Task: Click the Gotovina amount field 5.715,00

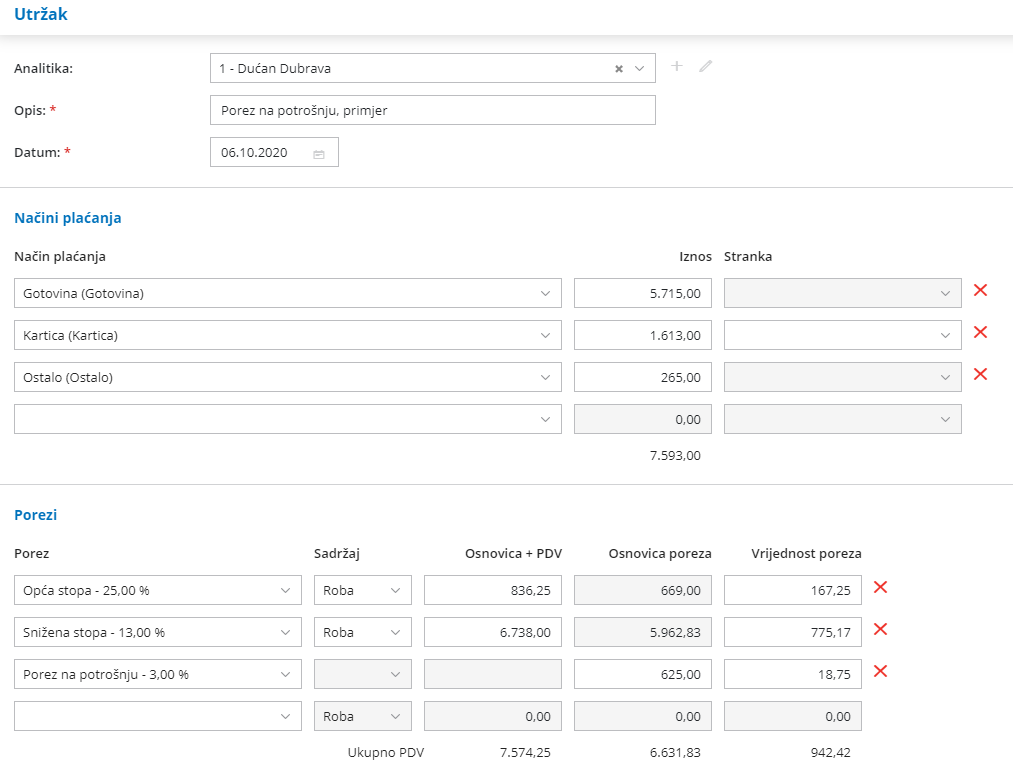Action: (x=643, y=293)
